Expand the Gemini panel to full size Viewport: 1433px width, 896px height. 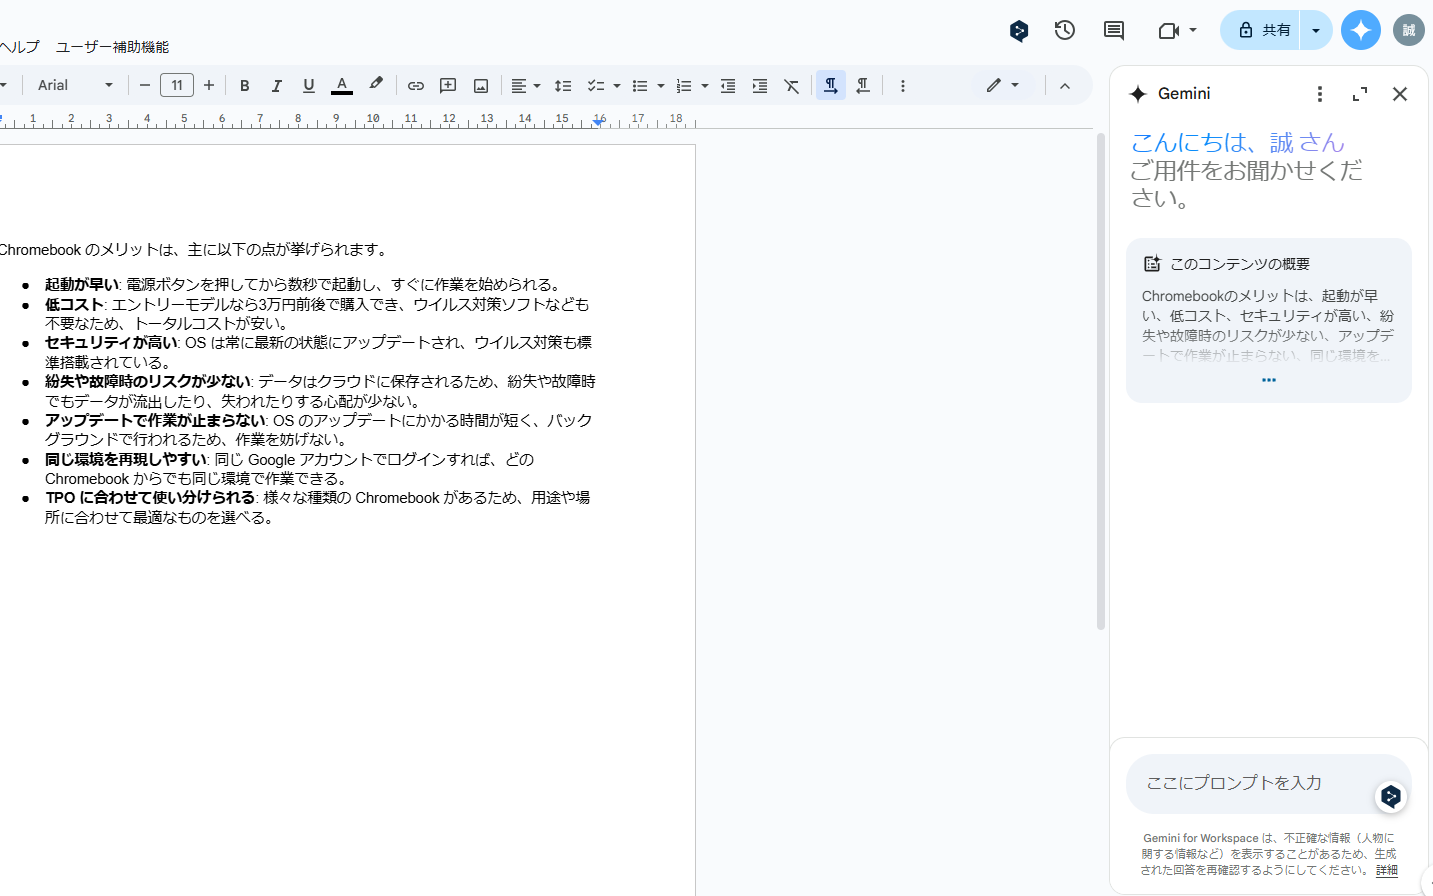1360,94
